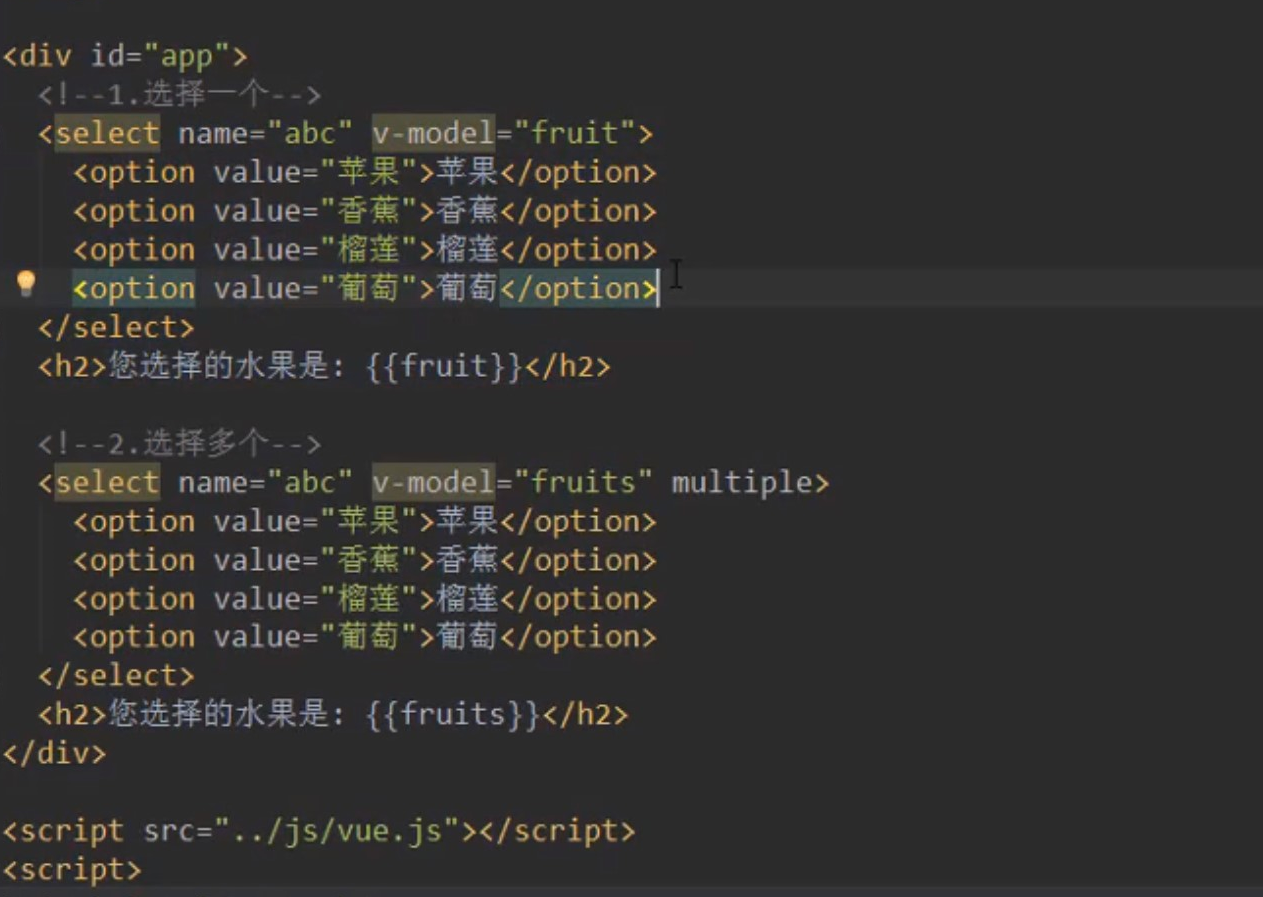Click the 香蕉 option line in the multiple select
This screenshot has height=897, width=1263.
click(365, 561)
